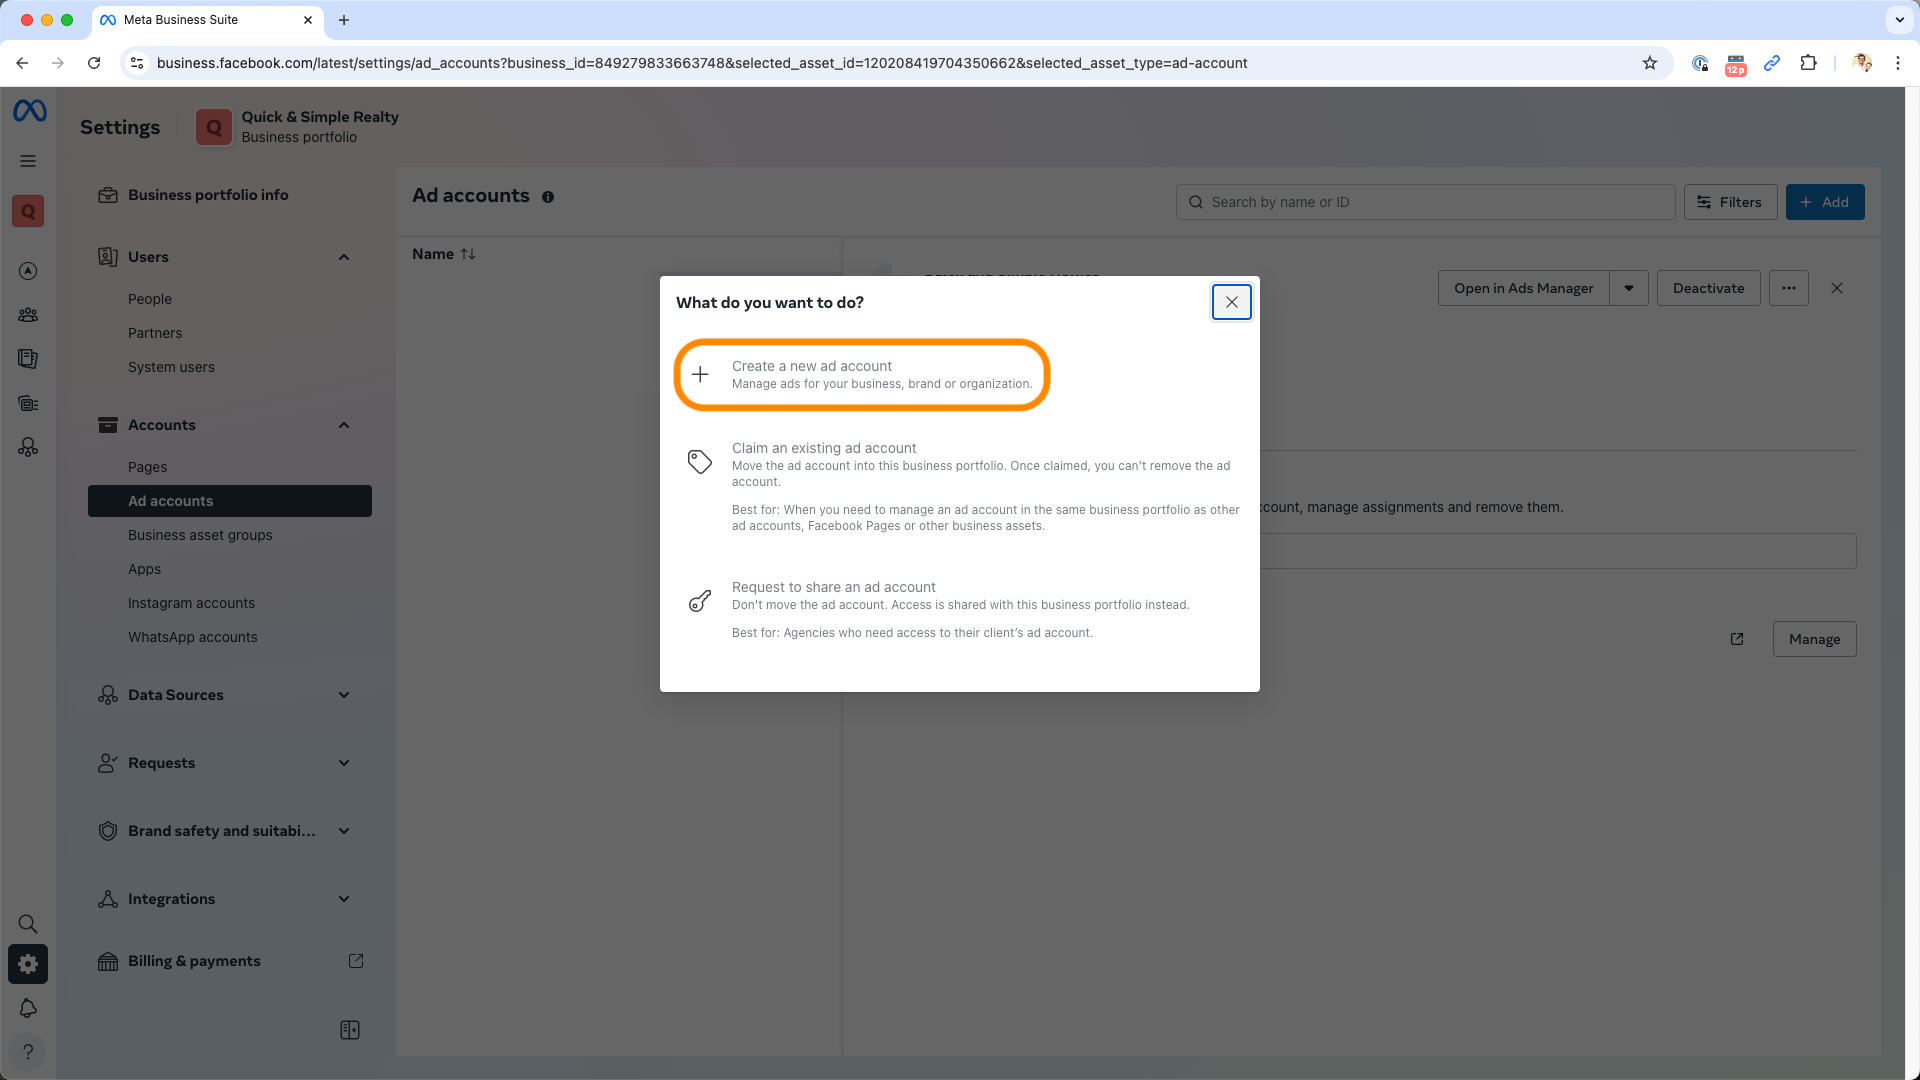Open the Chrome three-dot menu
Viewport: 1920px width, 1080px height.
click(1898, 63)
